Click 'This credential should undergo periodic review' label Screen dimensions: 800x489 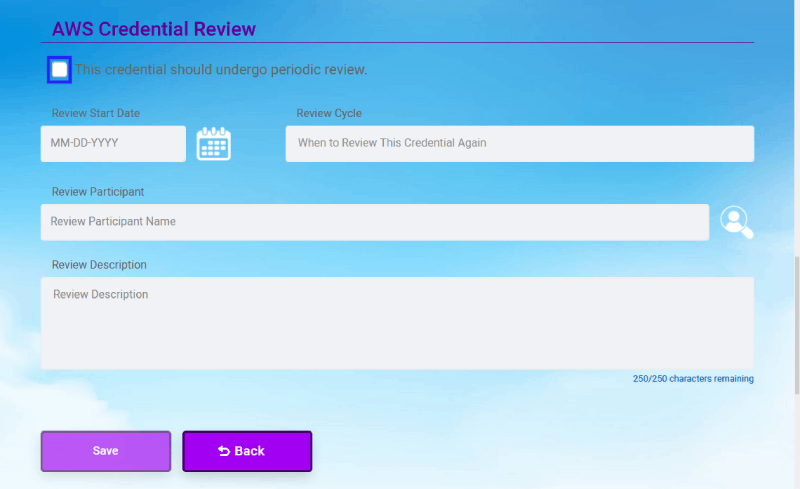pos(221,69)
